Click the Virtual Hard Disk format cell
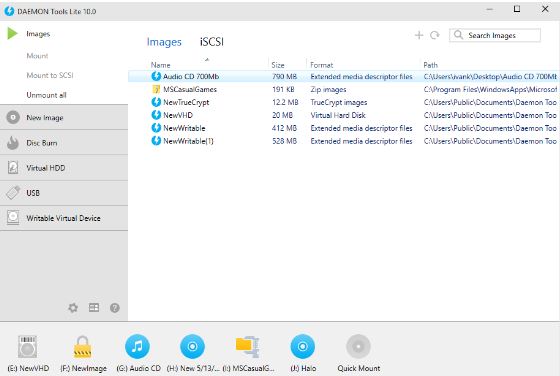Image resolution: width=560 pixels, height=376 pixels. click(x=338, y=115)
